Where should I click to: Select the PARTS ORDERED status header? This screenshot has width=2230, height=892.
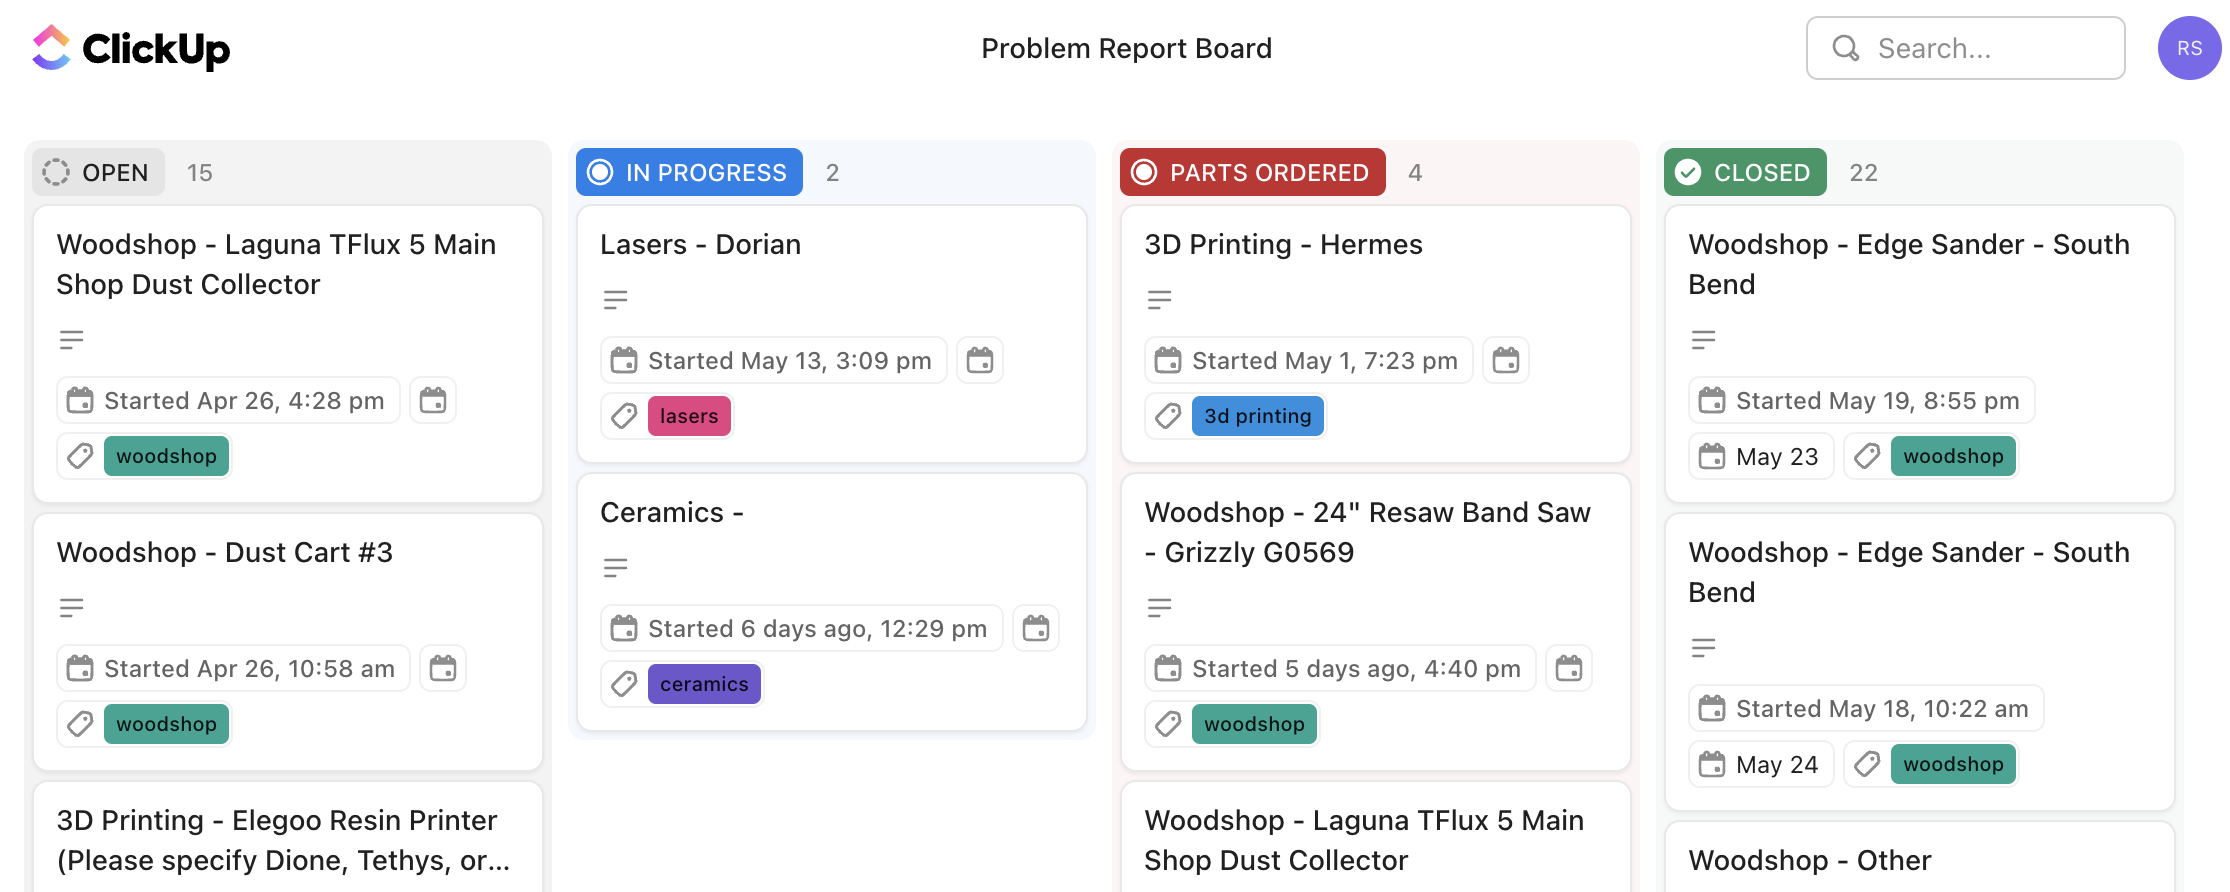(1252, 172)
